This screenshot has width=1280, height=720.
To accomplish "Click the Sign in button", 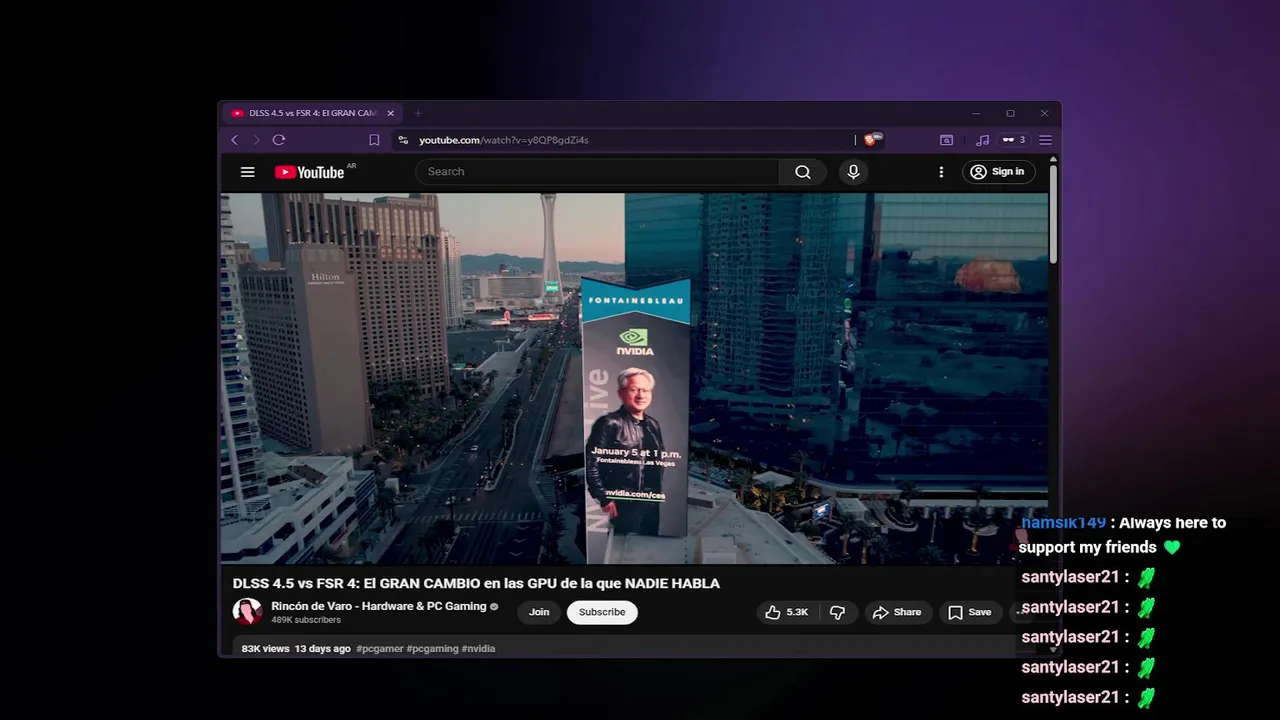I will point(997,172).
